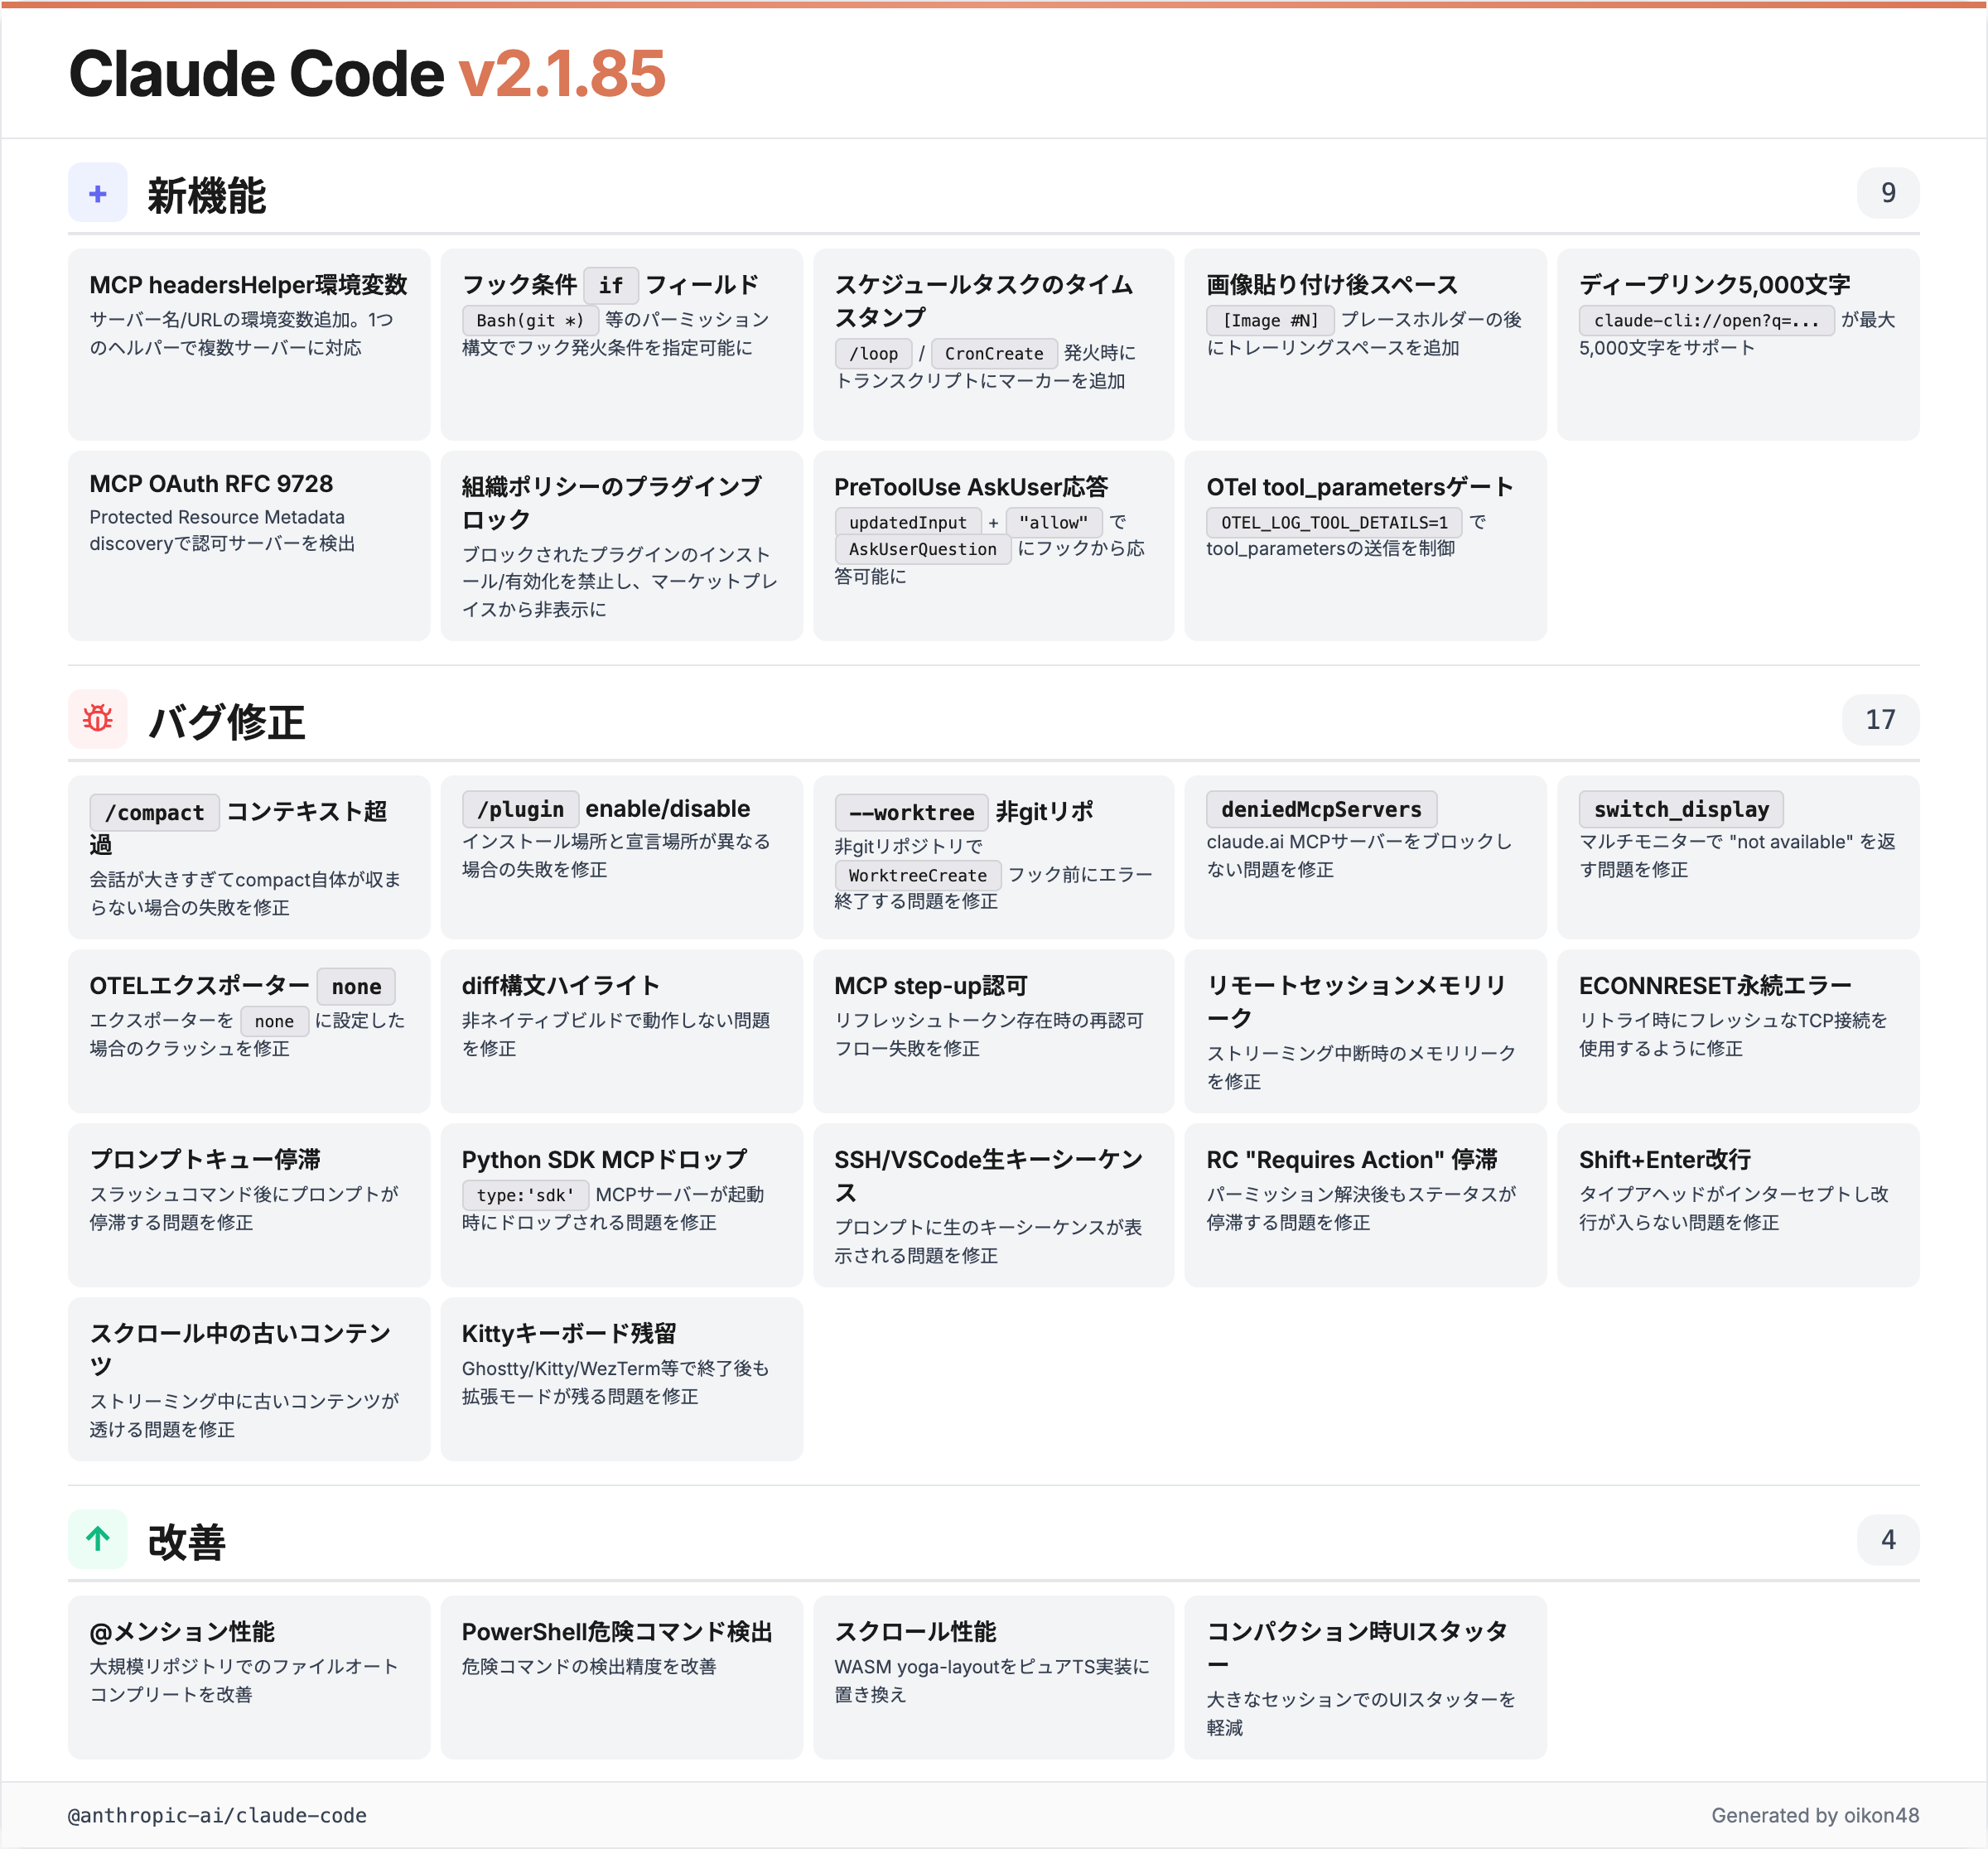Open the "画像貼り付け後スペース" card title
The height and width of the screenshot is (1849, 1988).
pyautogui.click(x=1332, y=285)
